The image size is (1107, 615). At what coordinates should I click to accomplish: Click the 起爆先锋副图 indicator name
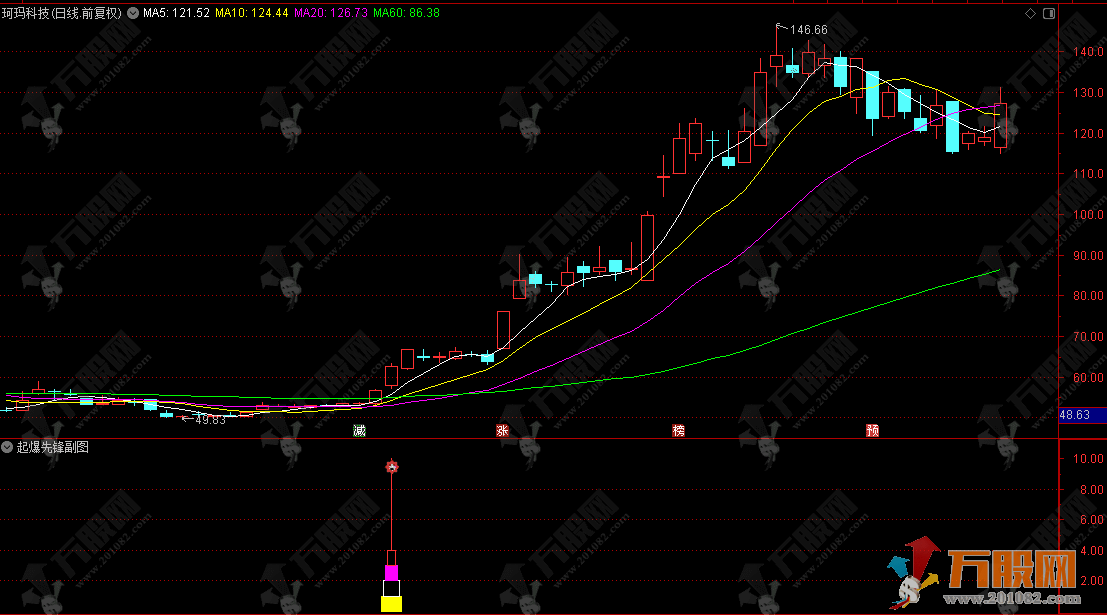[52, 447]
